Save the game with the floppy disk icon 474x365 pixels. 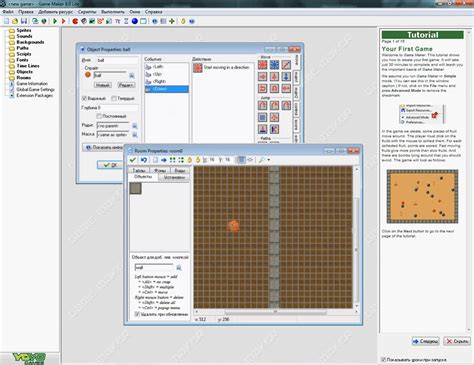(24, 21)
